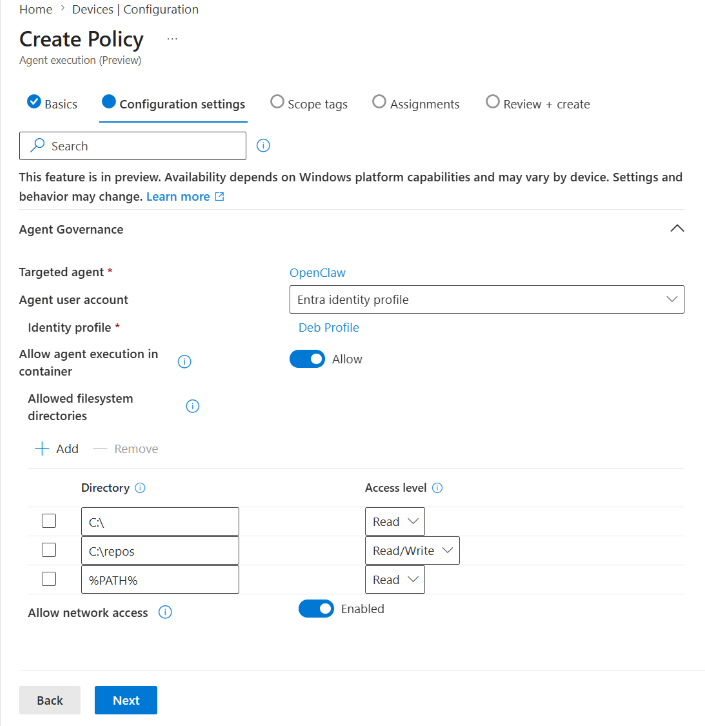This screenshot has height=726, width=705.
Task: Open the Agent user account dropdown
Action: tap(487, 300)
